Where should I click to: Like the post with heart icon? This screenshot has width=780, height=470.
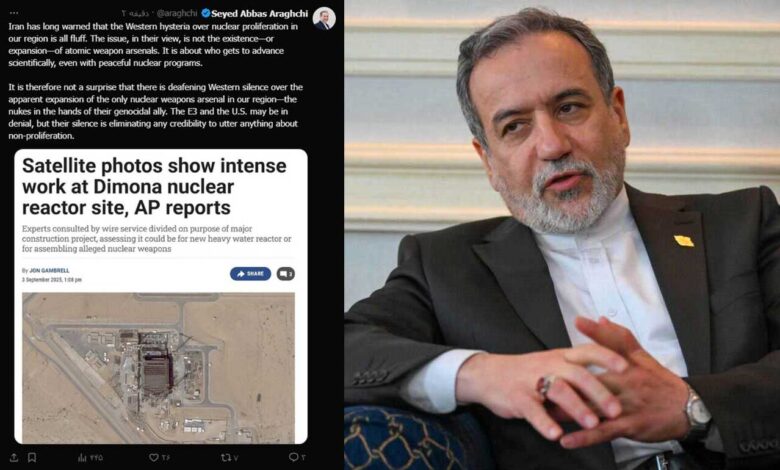pyautogui.click(x=154, y=457)
